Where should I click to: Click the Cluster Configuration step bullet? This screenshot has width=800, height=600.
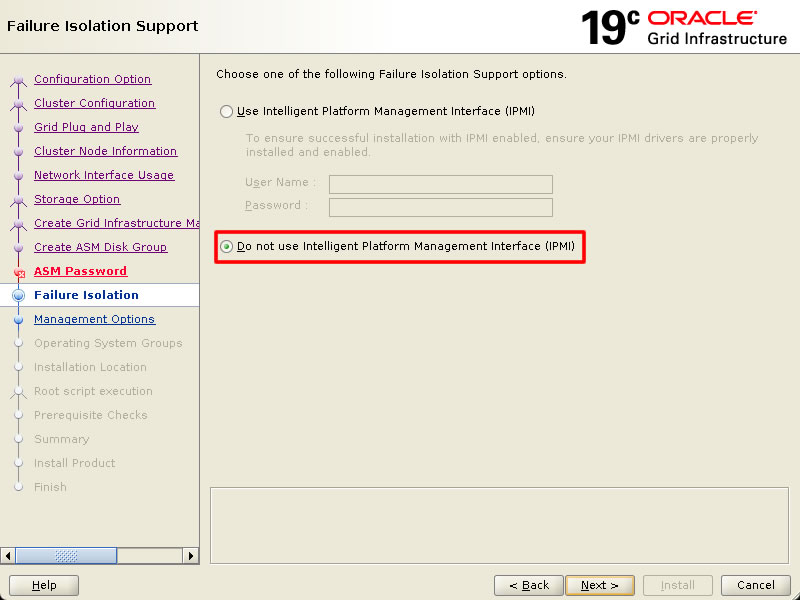[x=18, y=104]
